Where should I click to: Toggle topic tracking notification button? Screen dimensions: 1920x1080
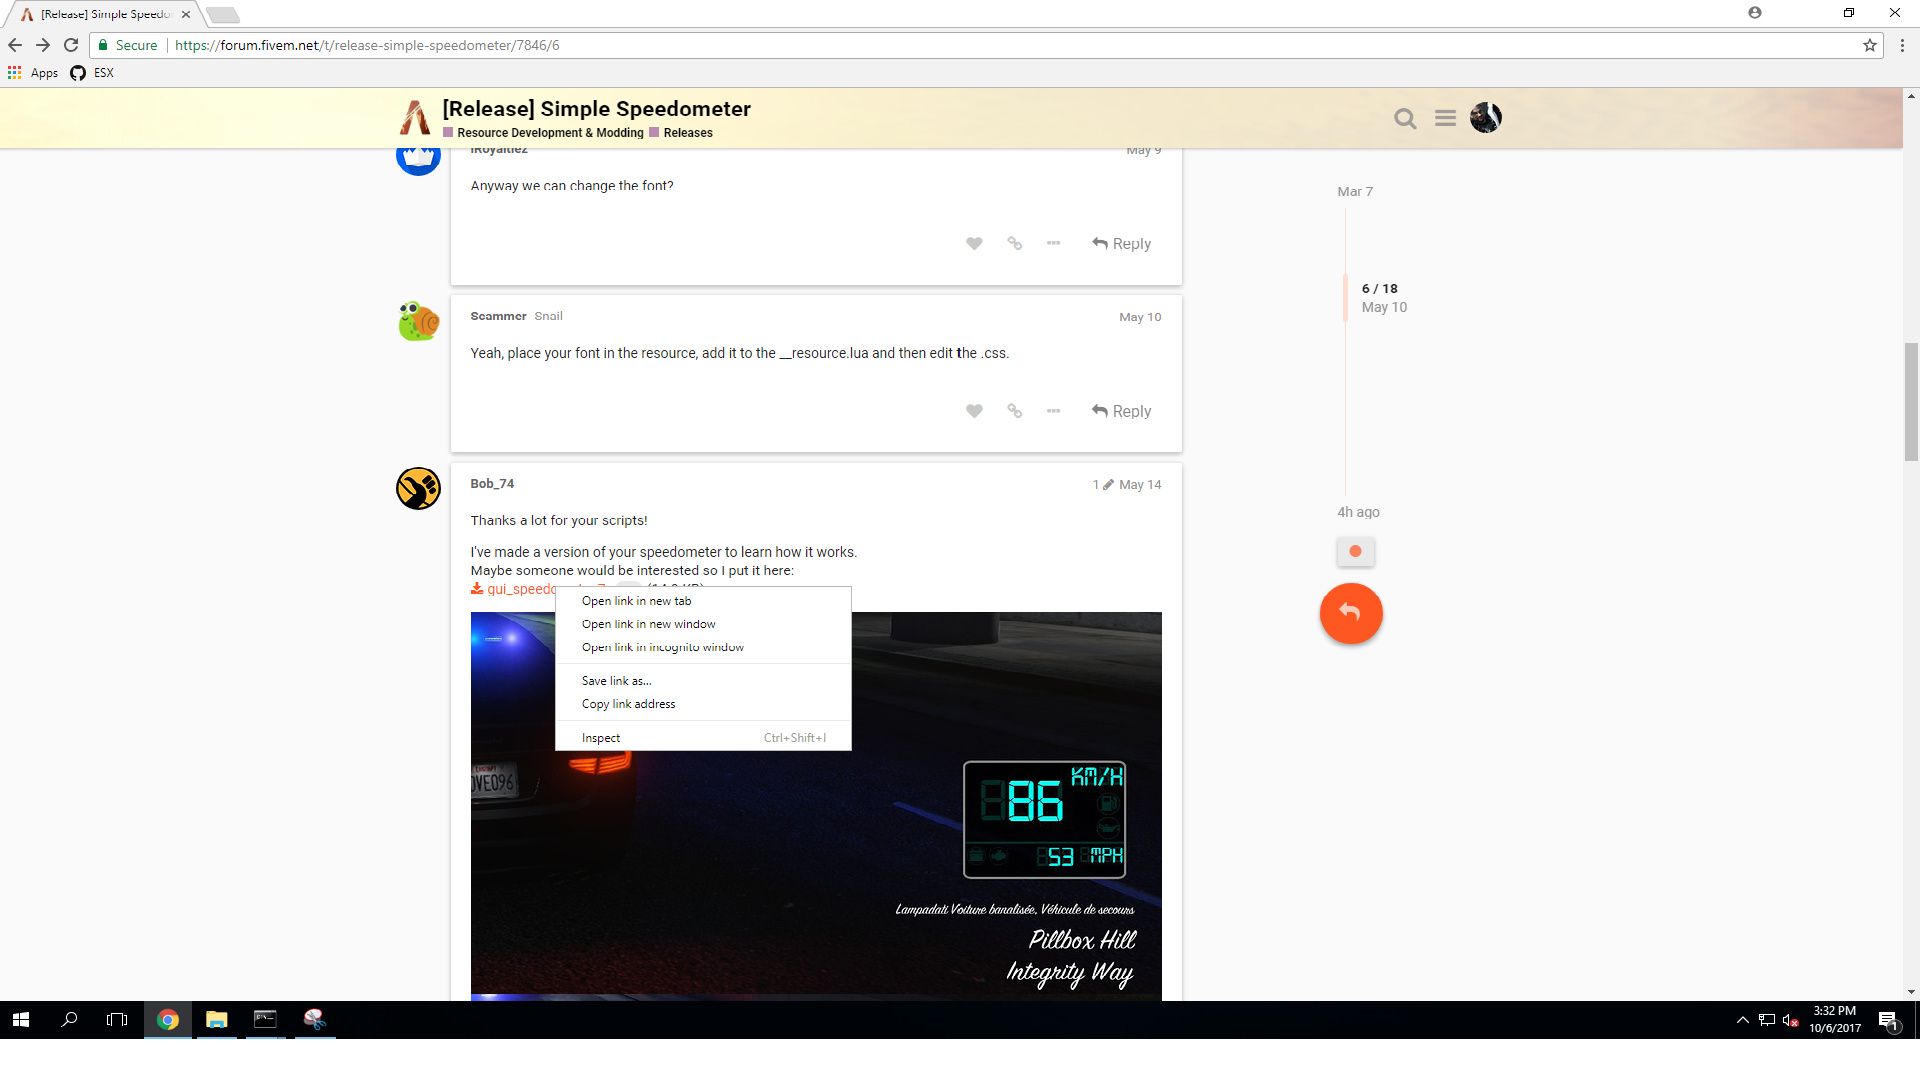pyautogui.click(x=1355, y=551)
